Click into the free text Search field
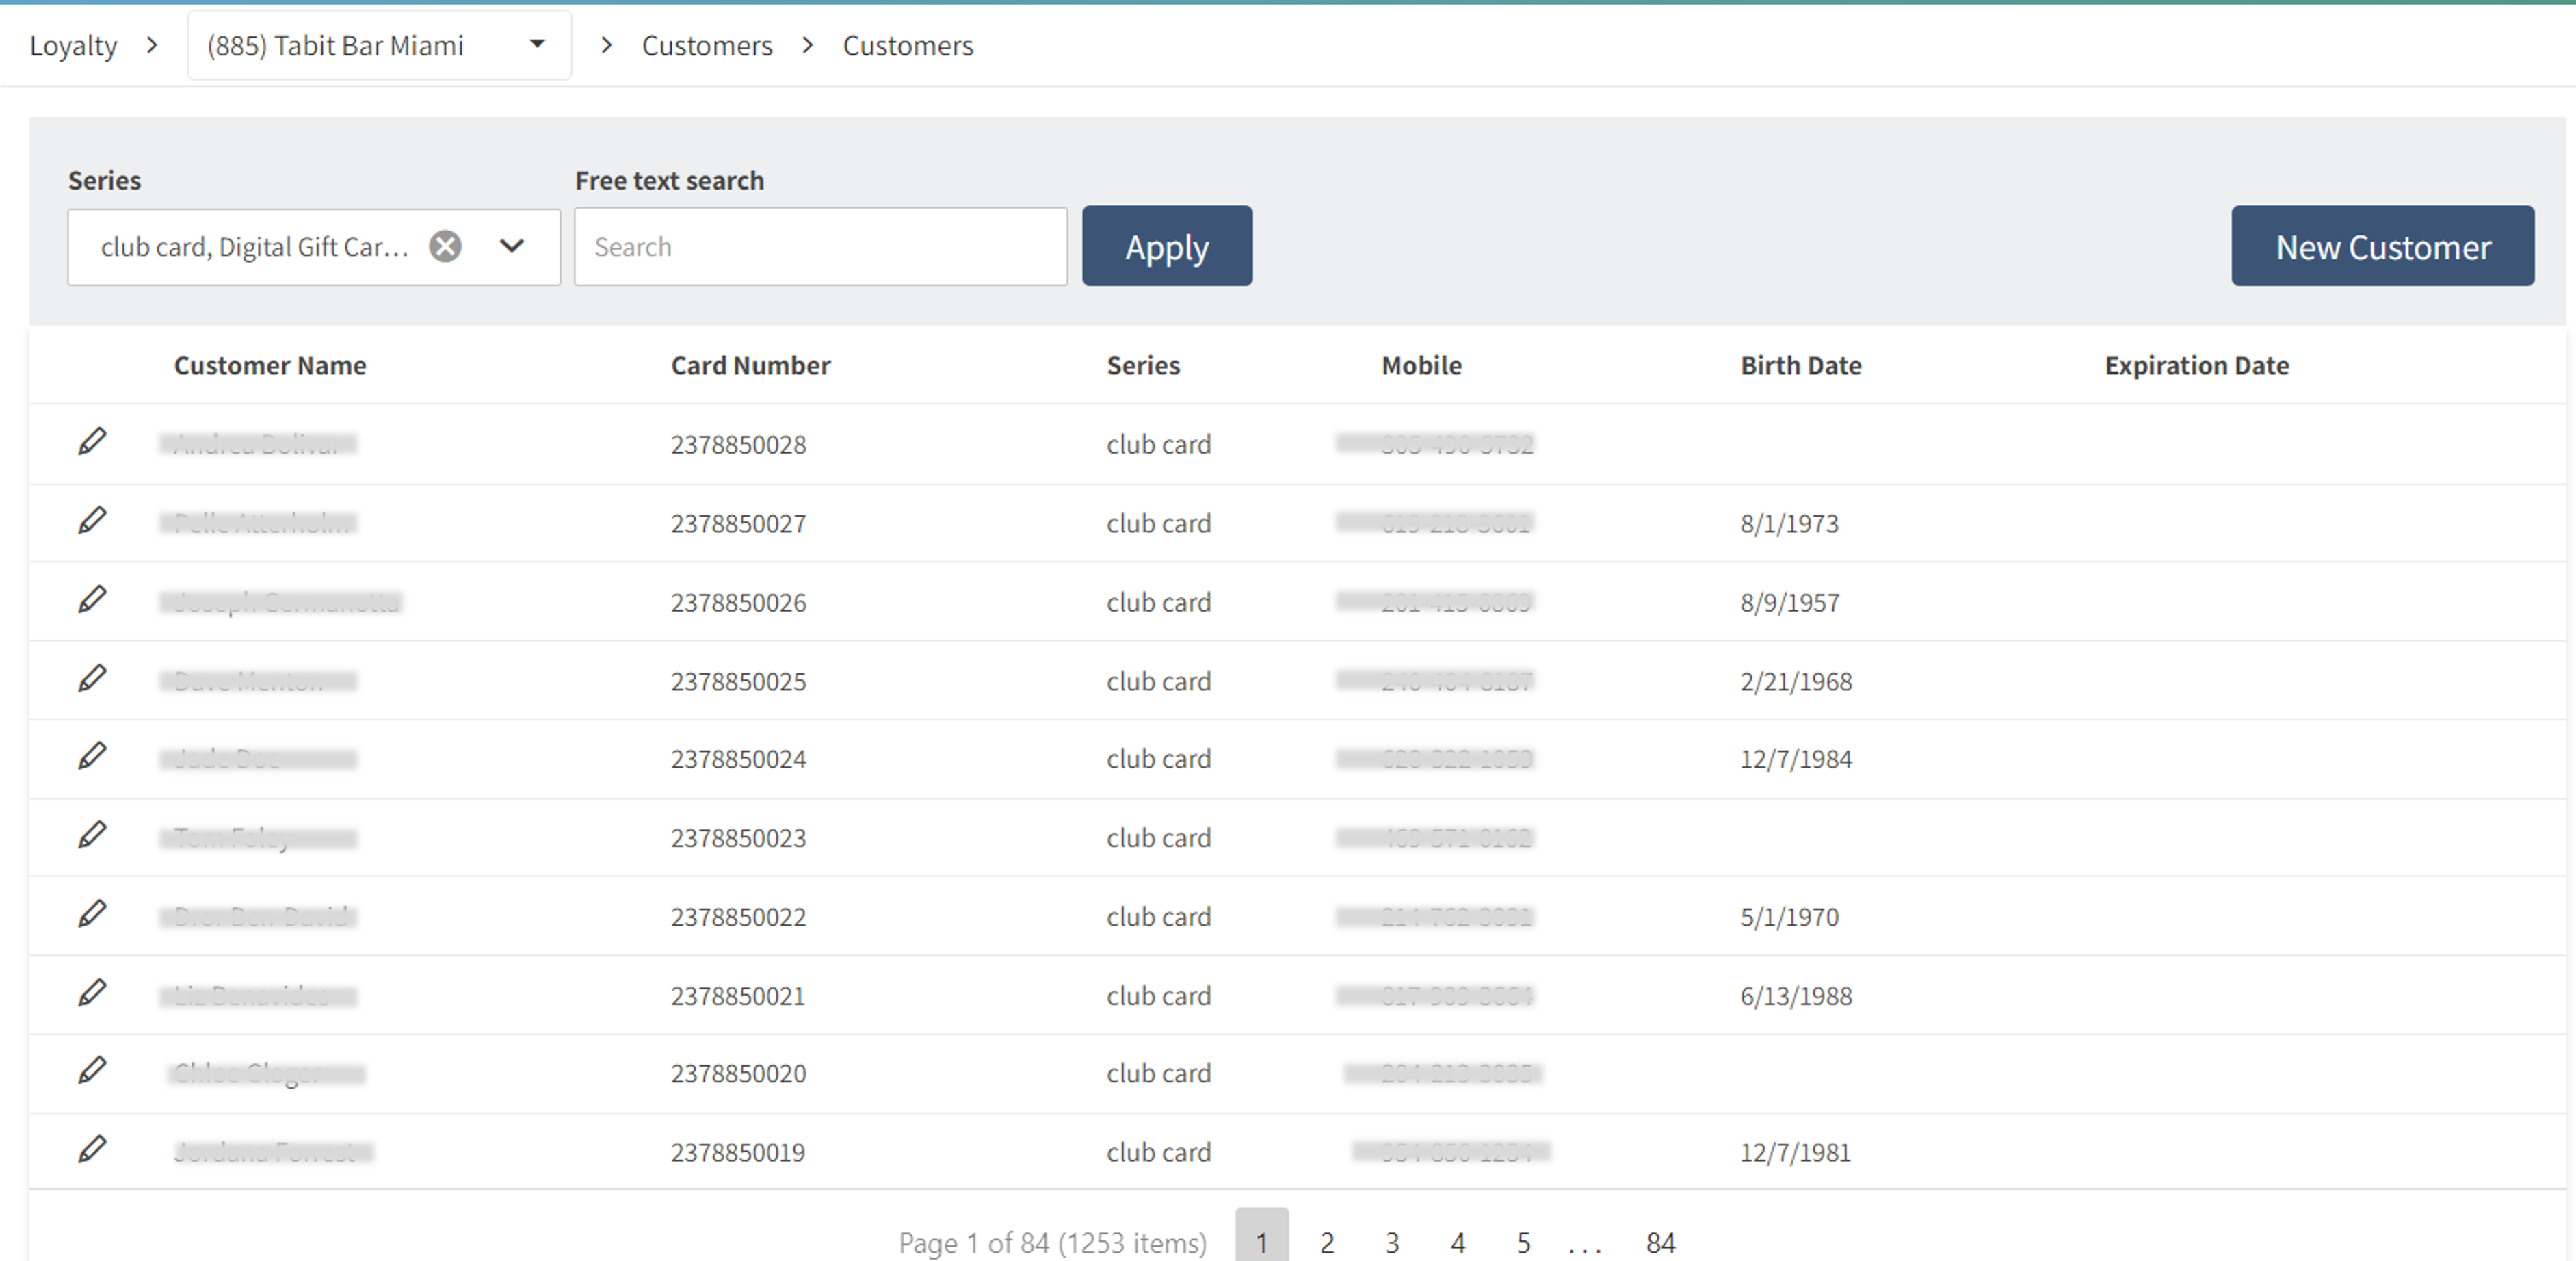 (x=820, y=246)
